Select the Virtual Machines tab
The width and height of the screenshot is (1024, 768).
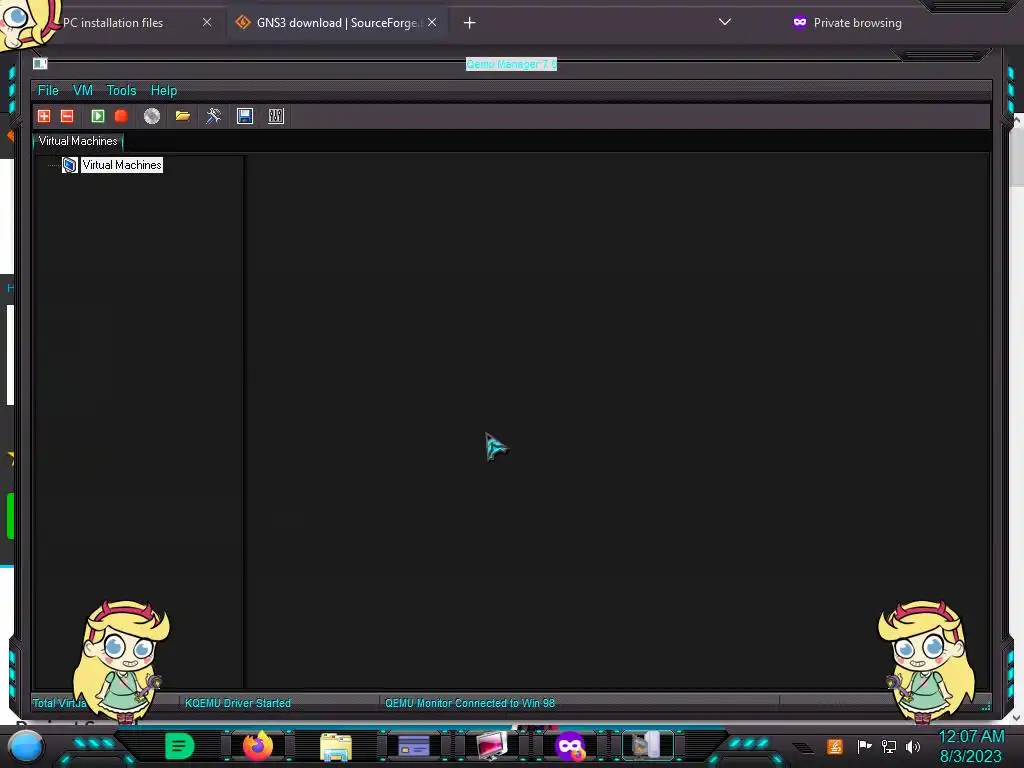tap(78, 141)
